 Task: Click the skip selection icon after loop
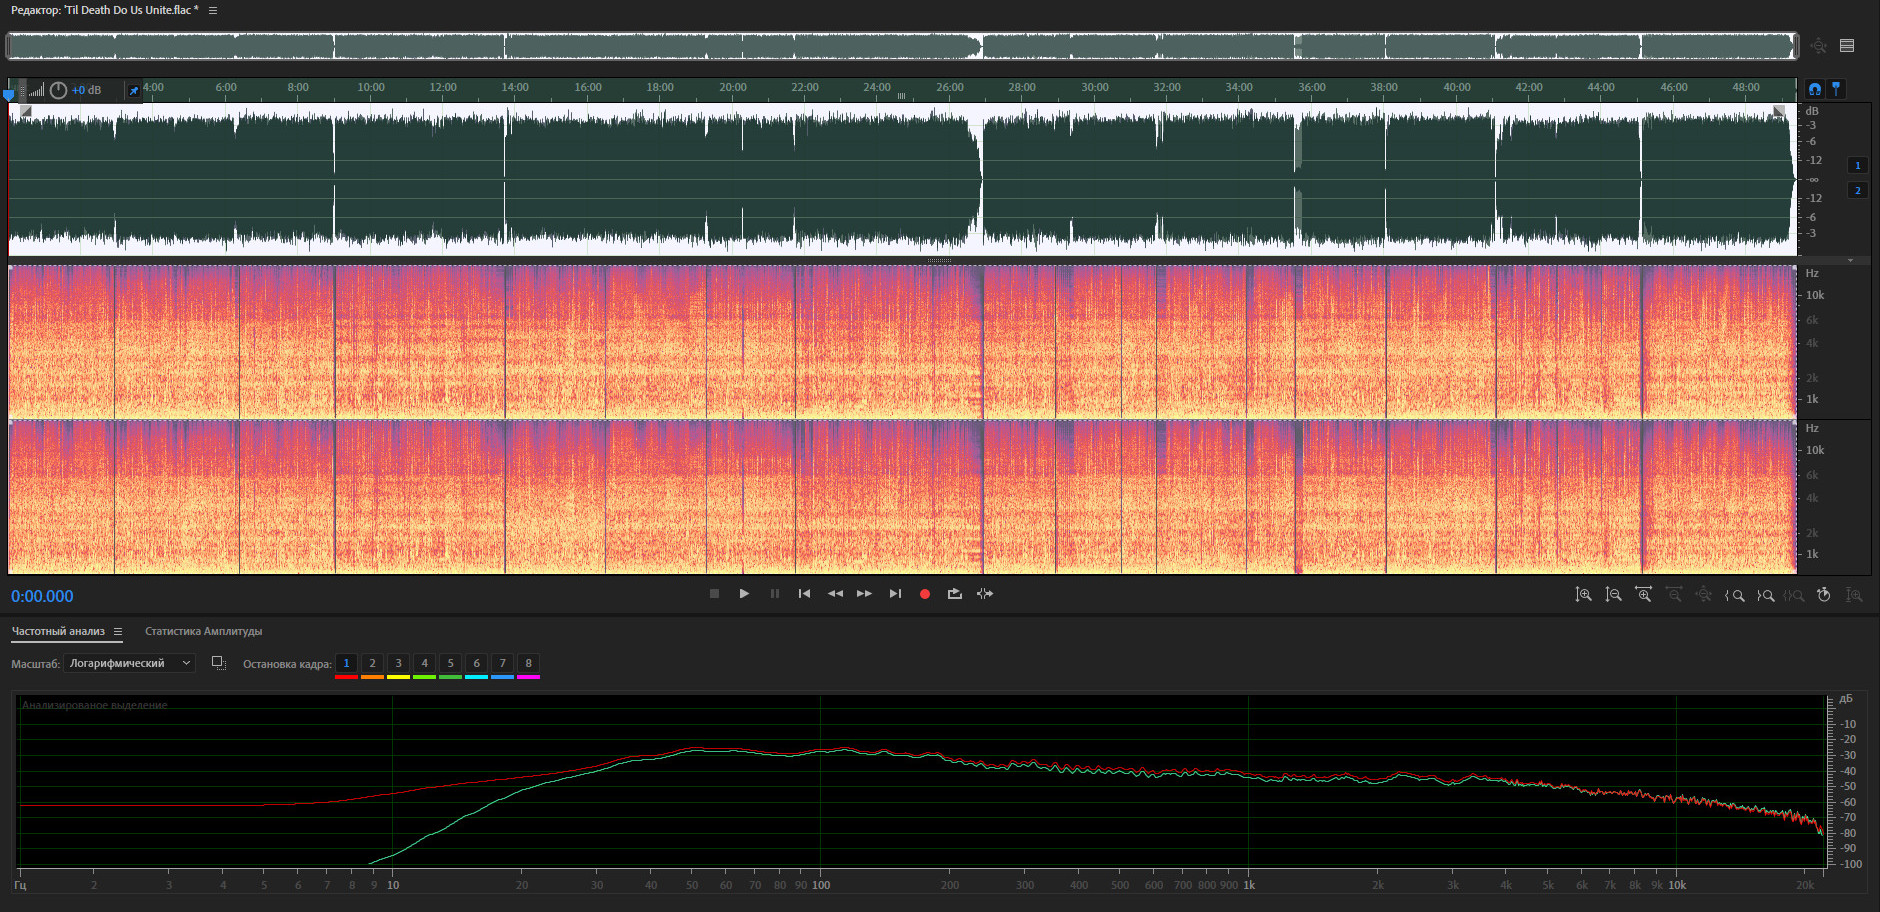click(985, 594)
